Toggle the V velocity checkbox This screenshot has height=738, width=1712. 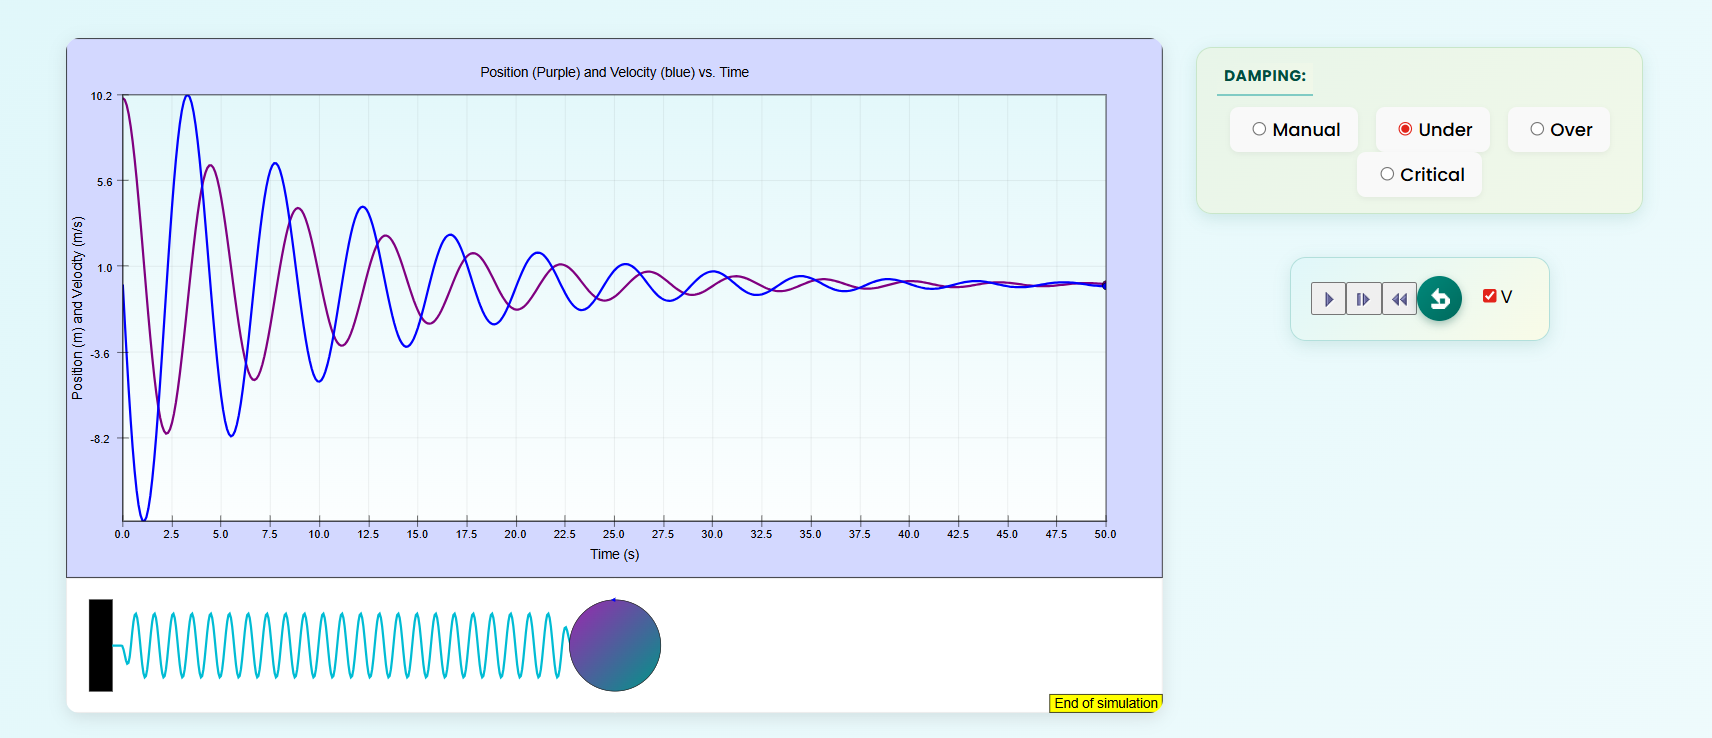tap(1490, 296)
